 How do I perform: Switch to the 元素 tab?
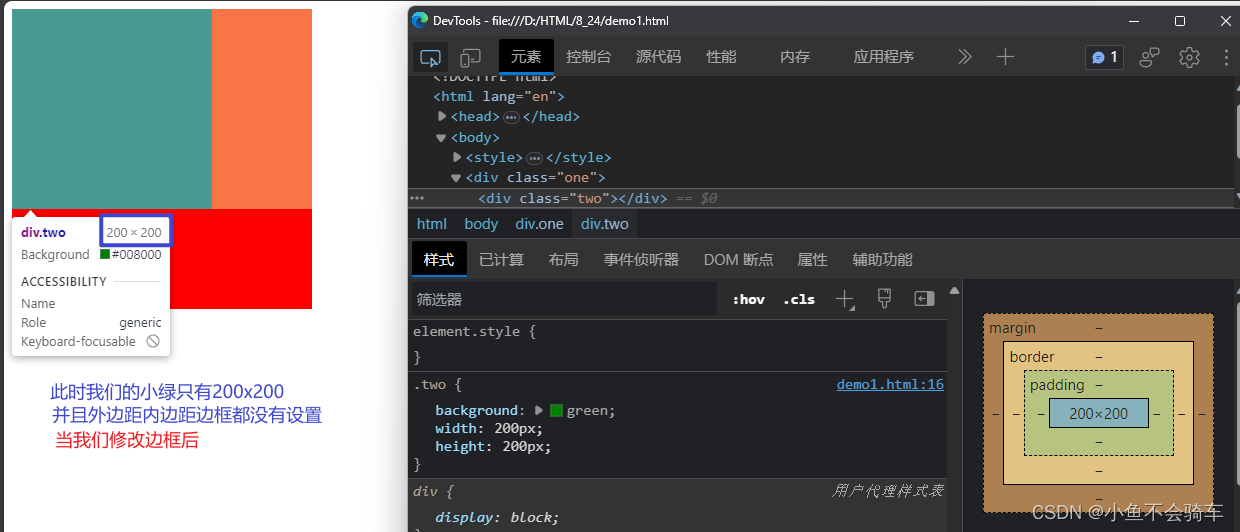click(526, 57)
